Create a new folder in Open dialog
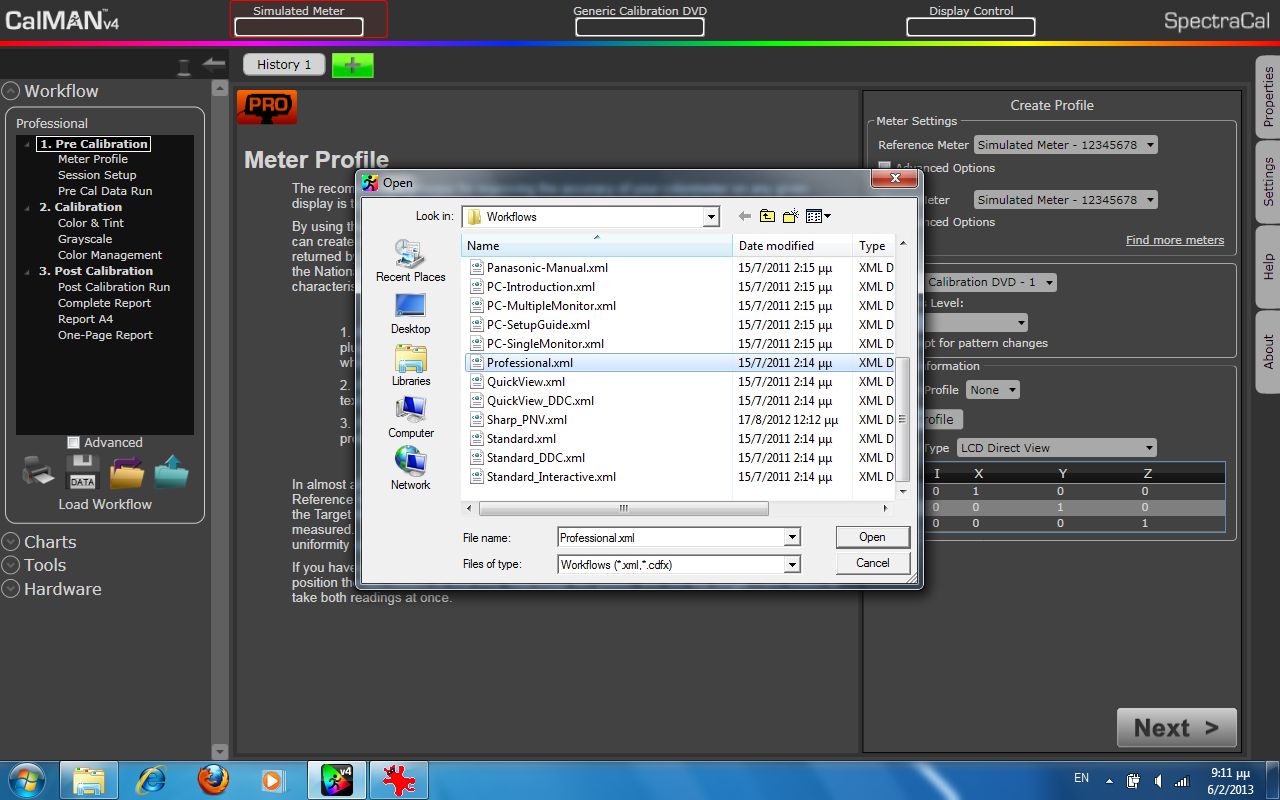 [791, 216]
